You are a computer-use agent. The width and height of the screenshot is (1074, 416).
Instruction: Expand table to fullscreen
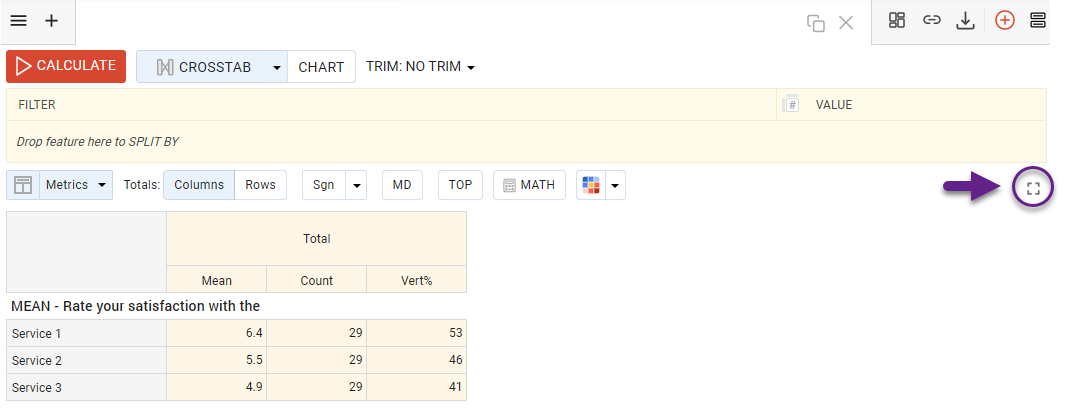[x=1034, y=187]
